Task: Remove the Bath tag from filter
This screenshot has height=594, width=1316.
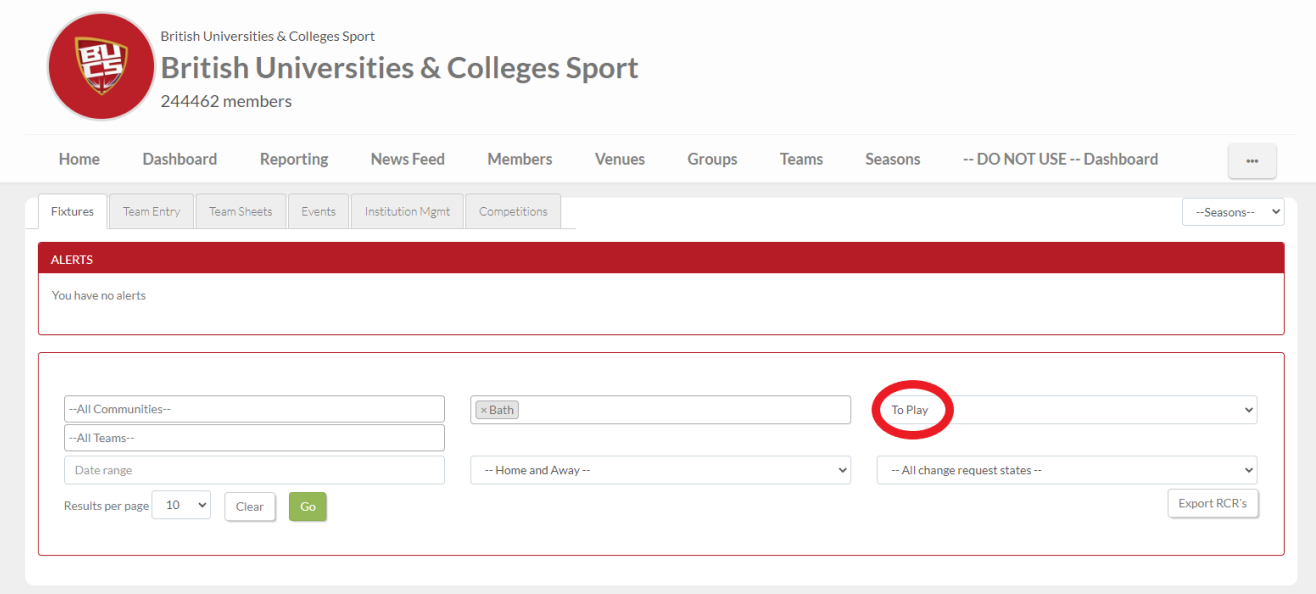Action: click(483, 410)
